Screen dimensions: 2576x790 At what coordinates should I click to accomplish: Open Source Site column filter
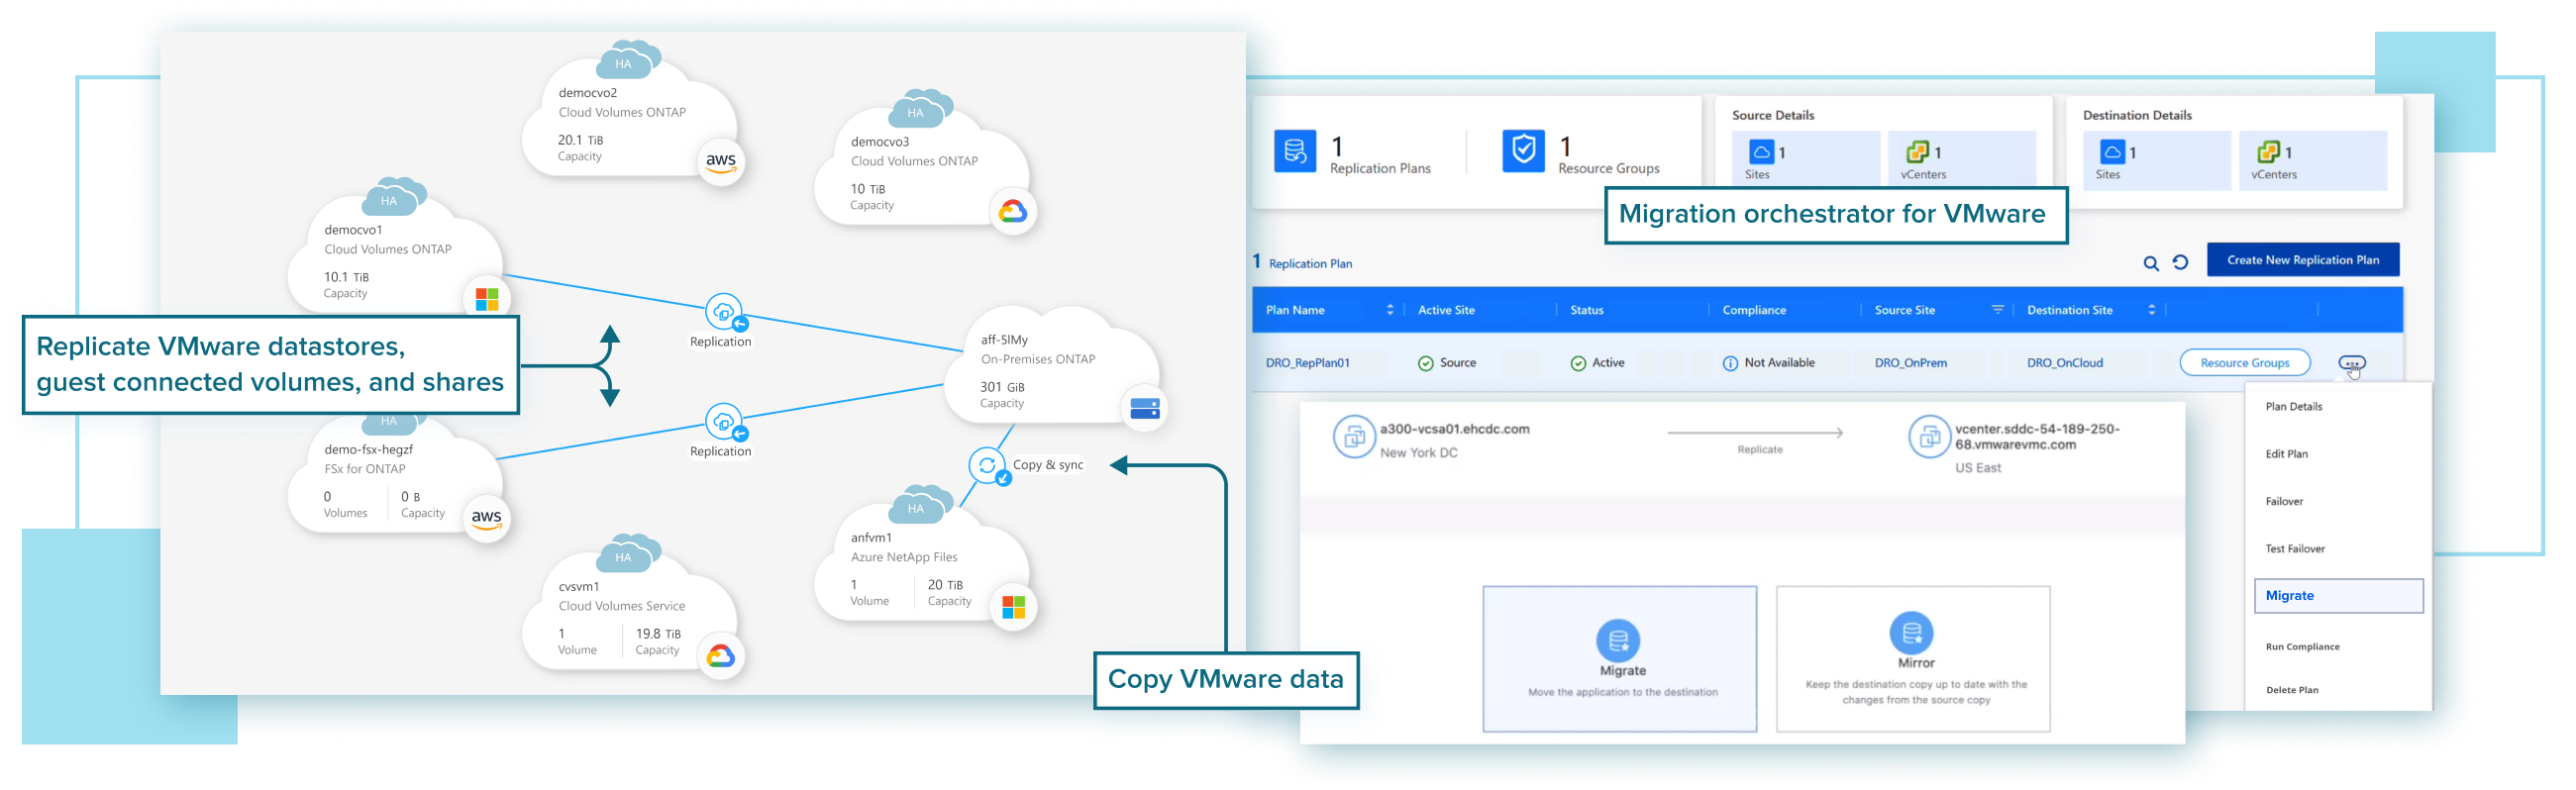[x=1997, y=310]
